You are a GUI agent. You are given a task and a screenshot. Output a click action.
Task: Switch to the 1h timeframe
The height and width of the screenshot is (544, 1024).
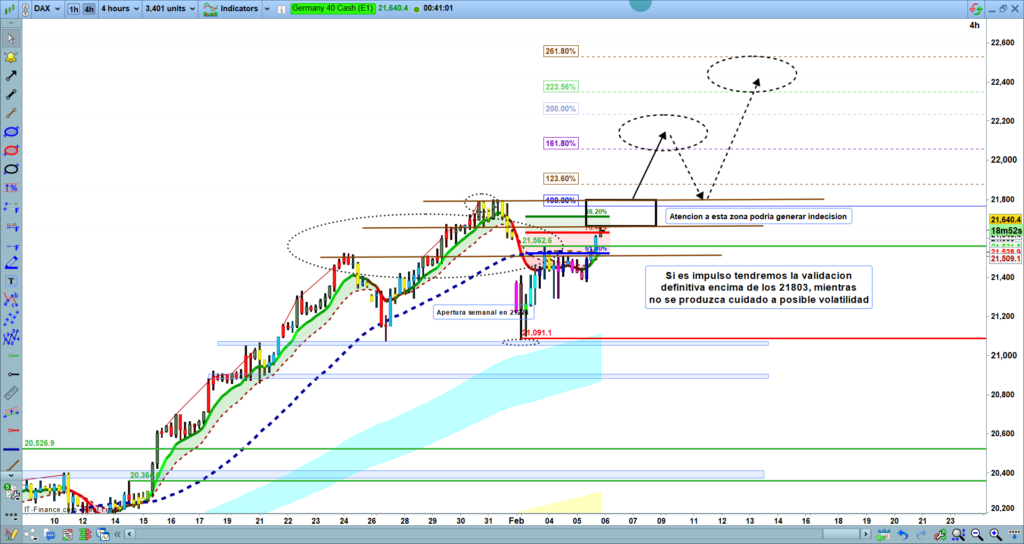tap(73, 8)
